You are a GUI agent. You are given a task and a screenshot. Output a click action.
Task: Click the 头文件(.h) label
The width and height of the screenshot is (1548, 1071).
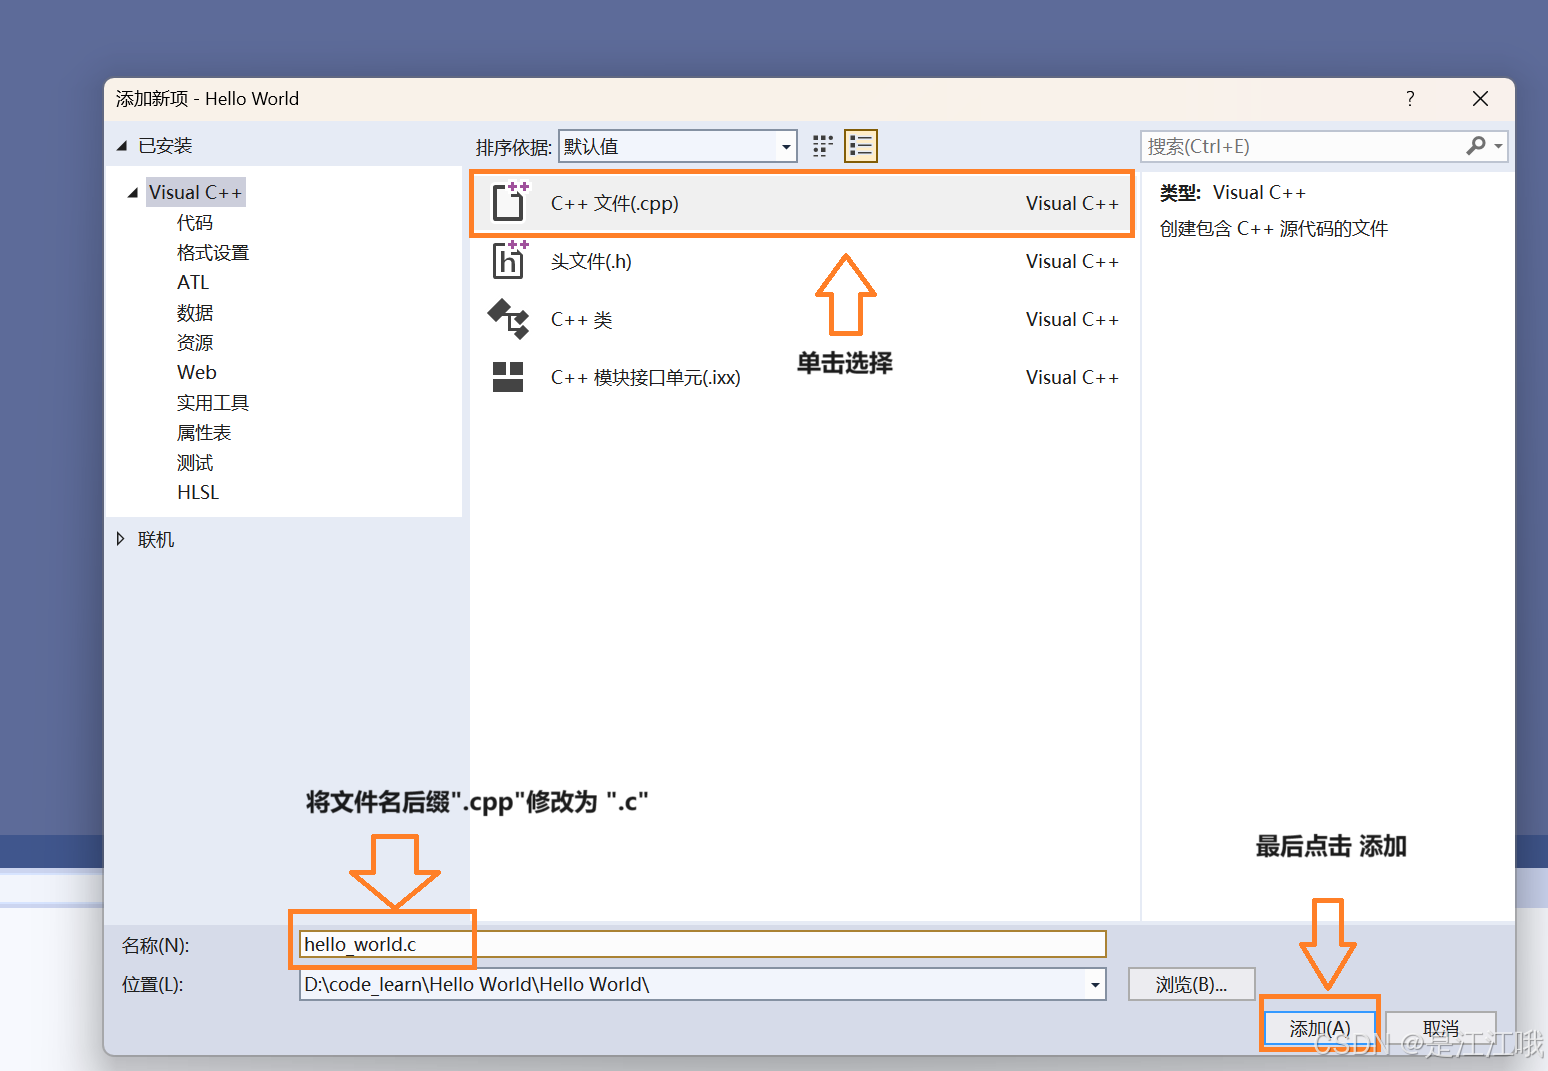click(591, 261)
